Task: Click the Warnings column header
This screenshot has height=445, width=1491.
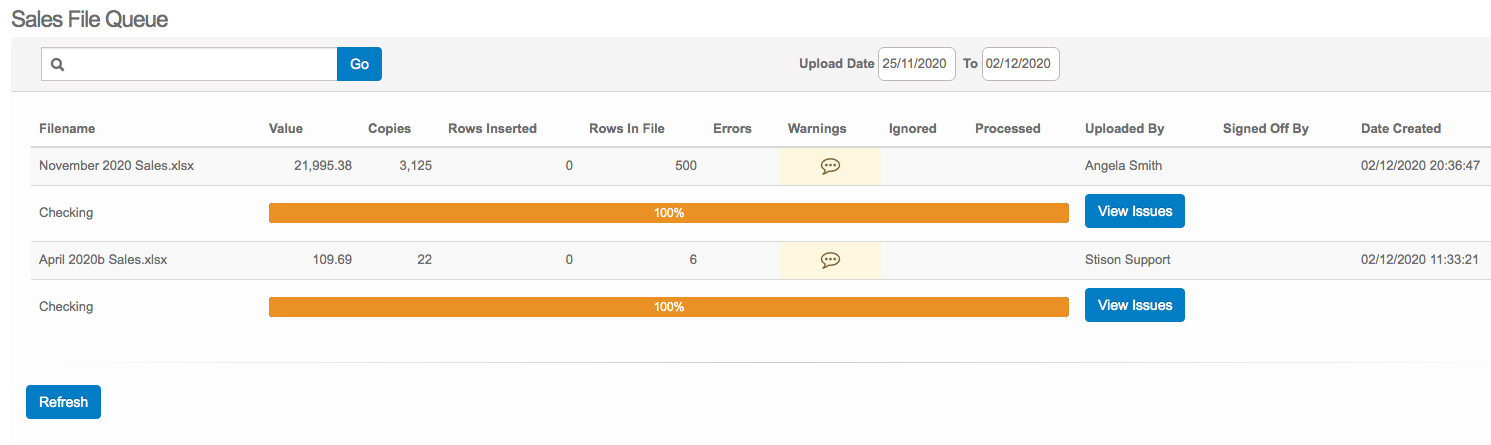Action: click(x=817, y=129)
